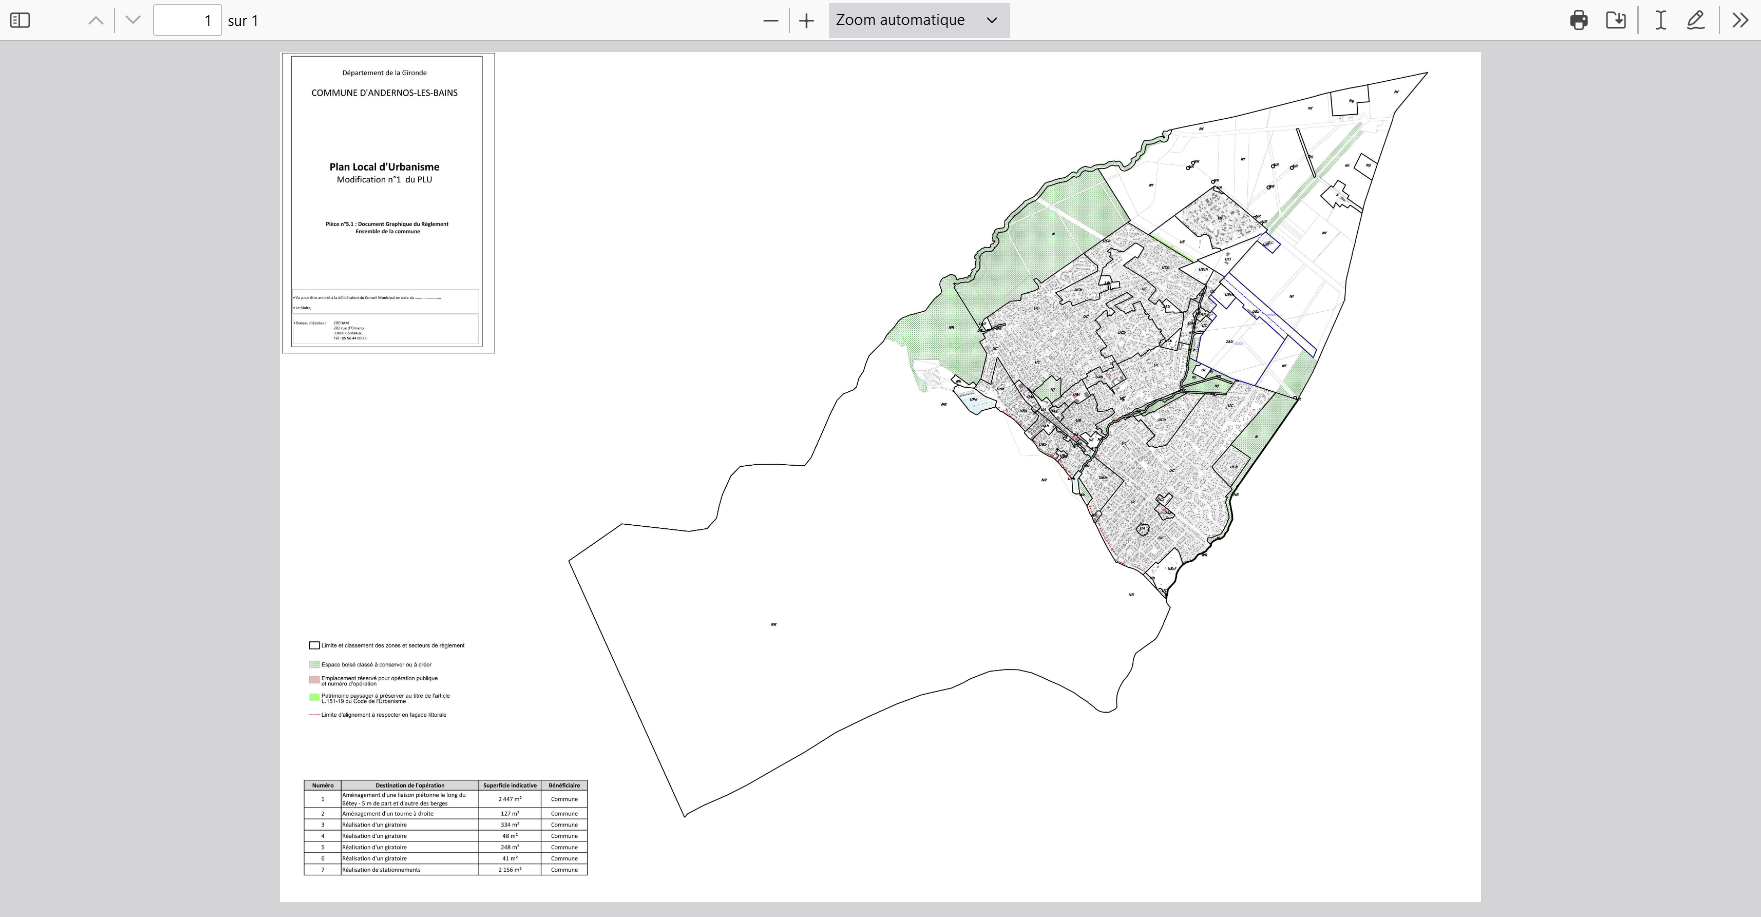Click the Superficie indicative column header
Viewport: 1761px width, 917px height.
[x=510, y=785]
